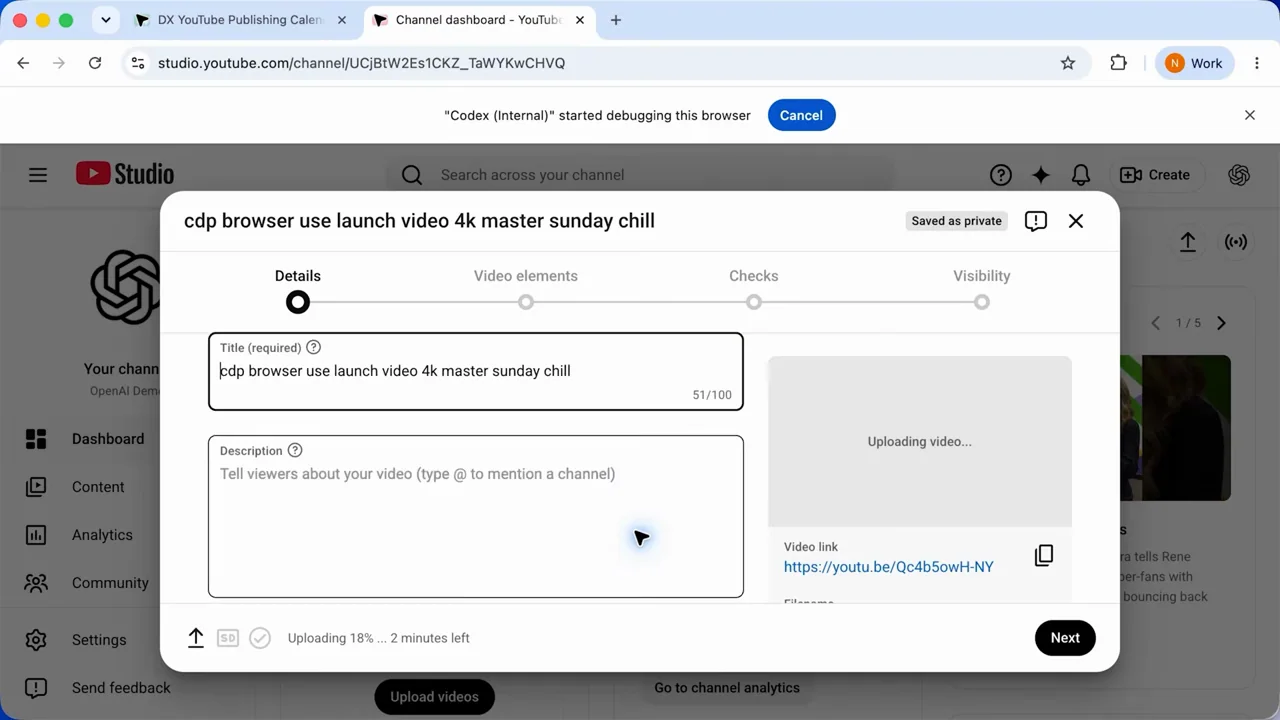Go to next card with right chevron
This screenshot has width=1280, height=720.
click(1221, 323)
